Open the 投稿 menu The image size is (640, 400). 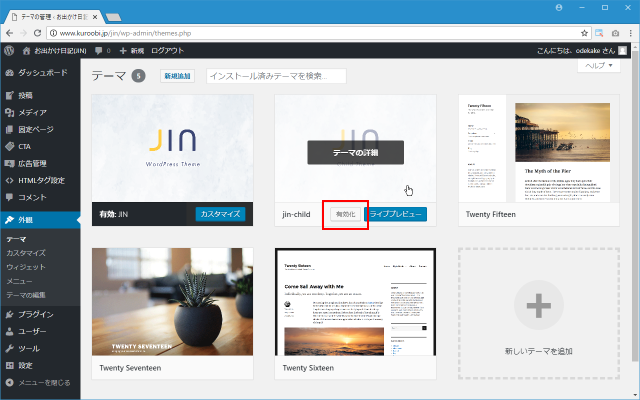click(x=40, y=96)
